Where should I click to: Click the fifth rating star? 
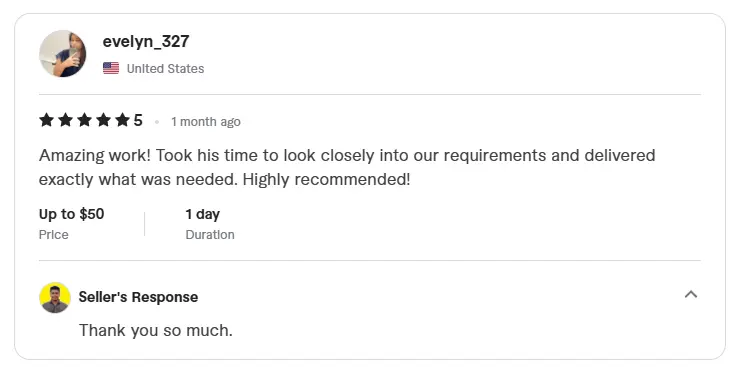[122, 120]
